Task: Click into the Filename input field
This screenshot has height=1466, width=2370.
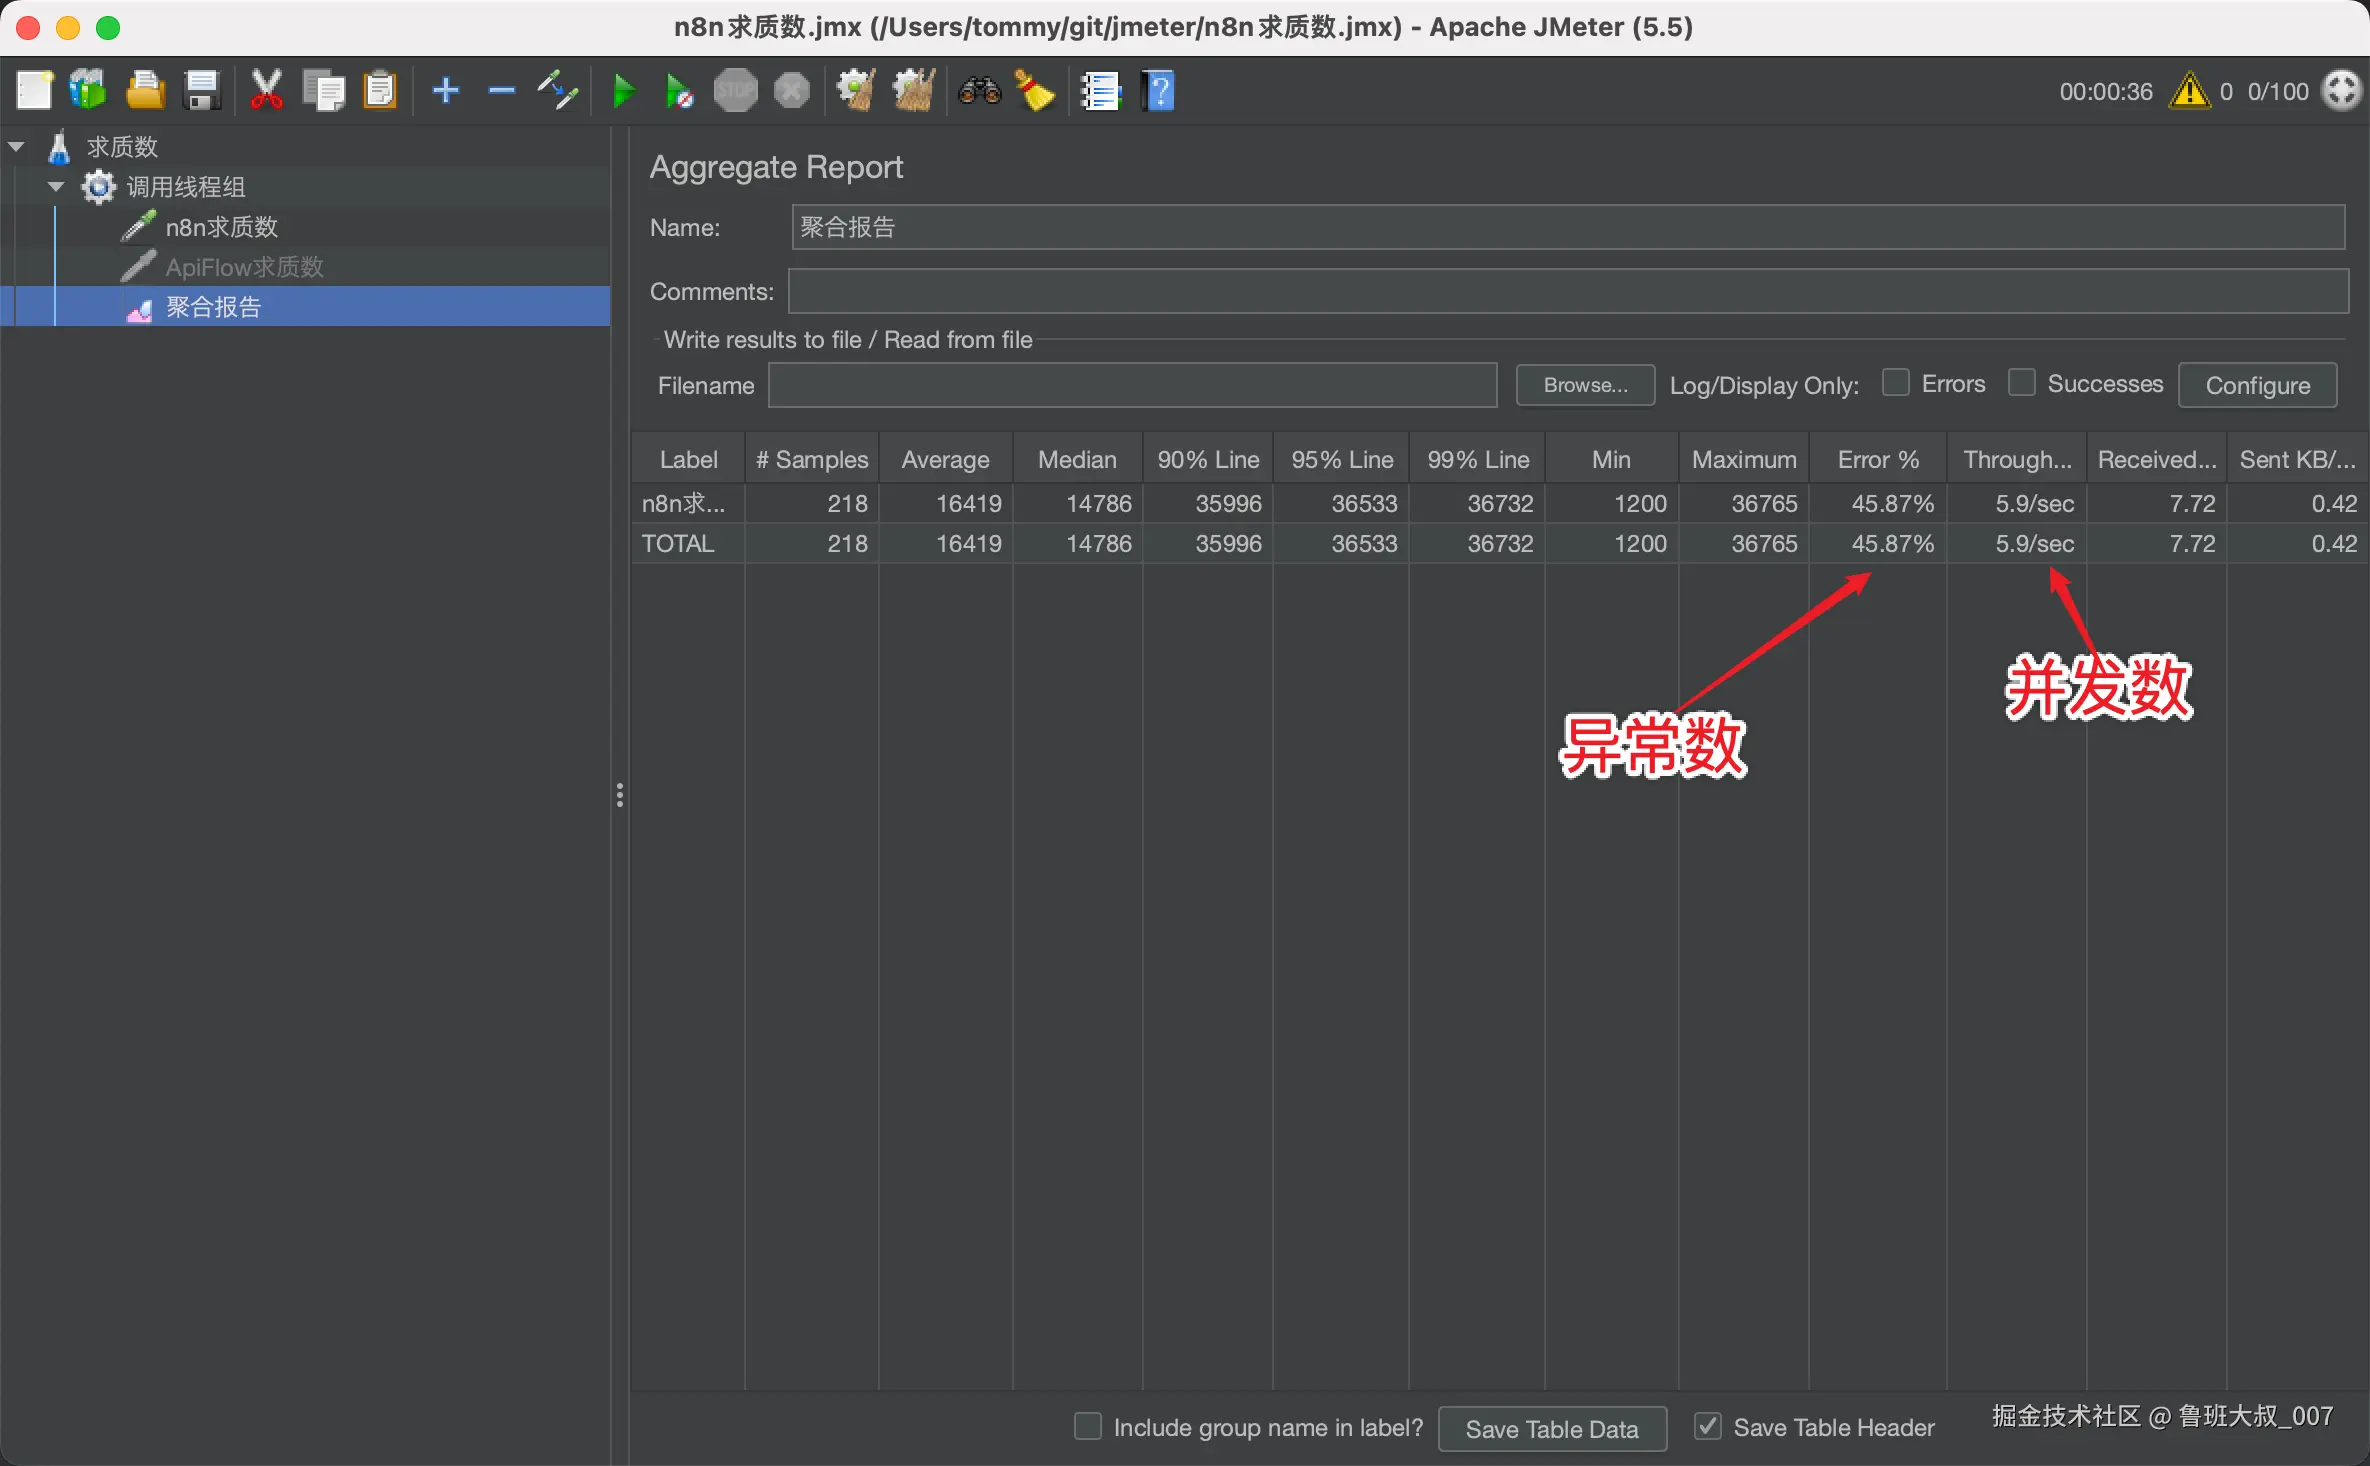Action: click(x=1131, y=385)
